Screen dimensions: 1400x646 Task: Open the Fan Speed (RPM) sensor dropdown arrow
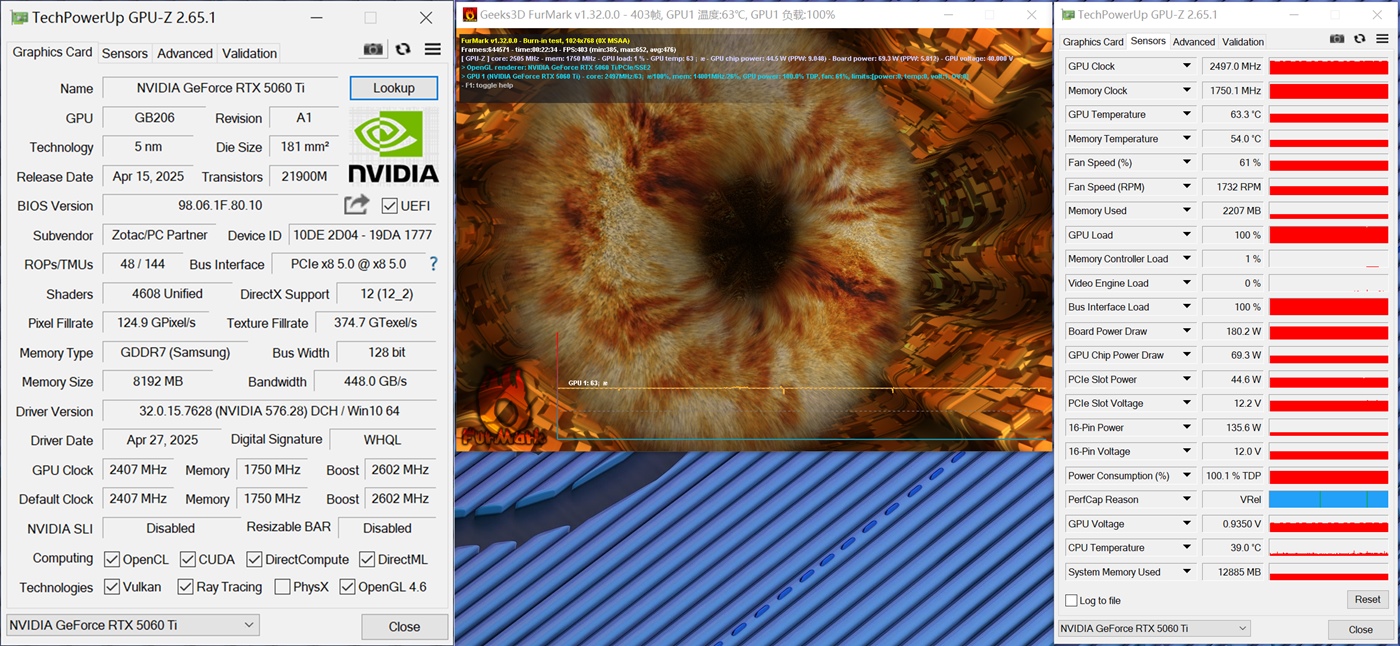(x=1187, y=186)
